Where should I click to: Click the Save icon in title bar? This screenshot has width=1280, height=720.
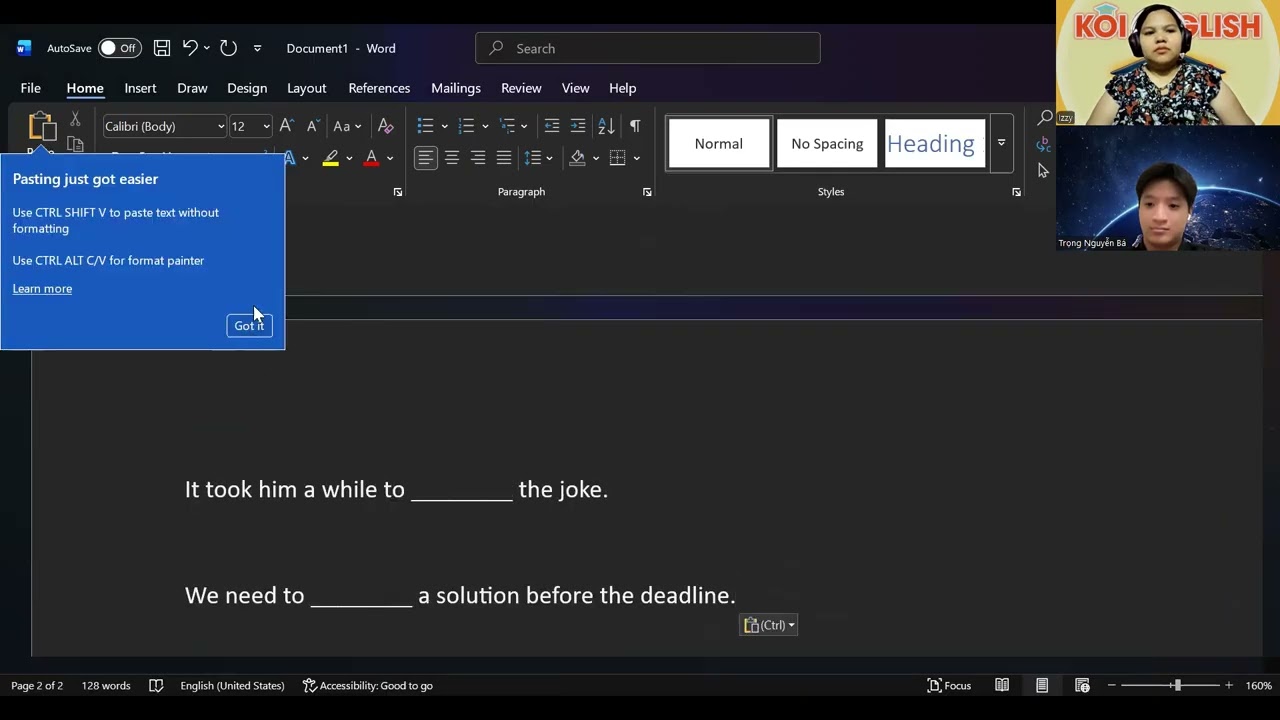(162, 48)
